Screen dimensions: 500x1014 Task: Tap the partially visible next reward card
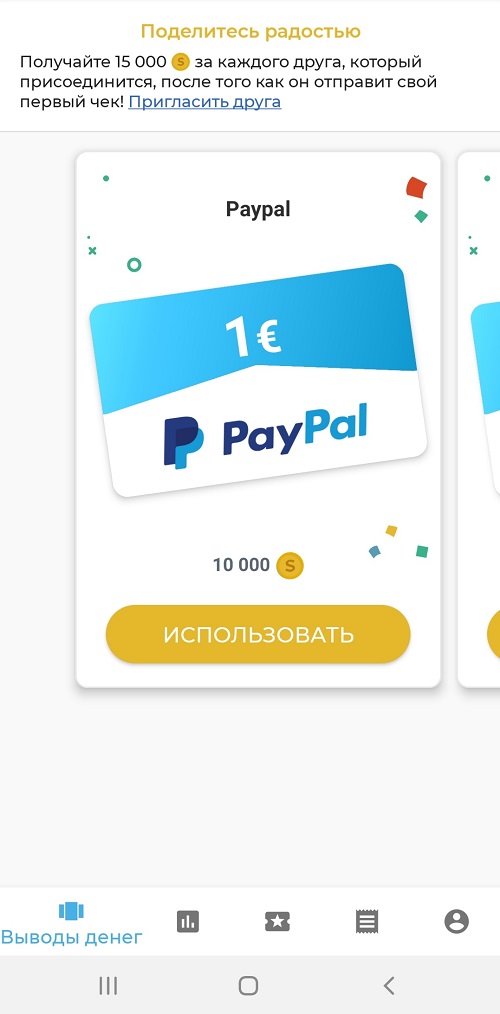point(479,420)
